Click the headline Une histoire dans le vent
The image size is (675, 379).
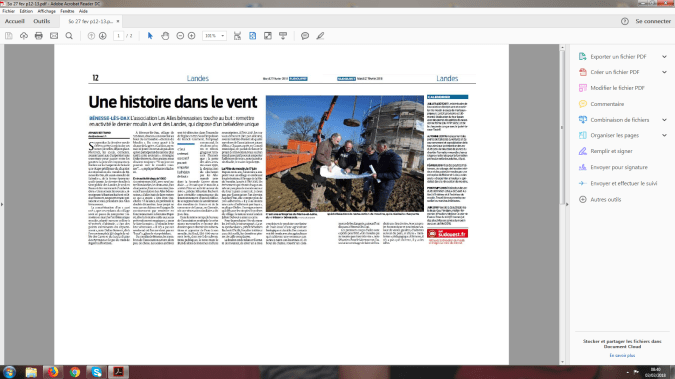173,103
